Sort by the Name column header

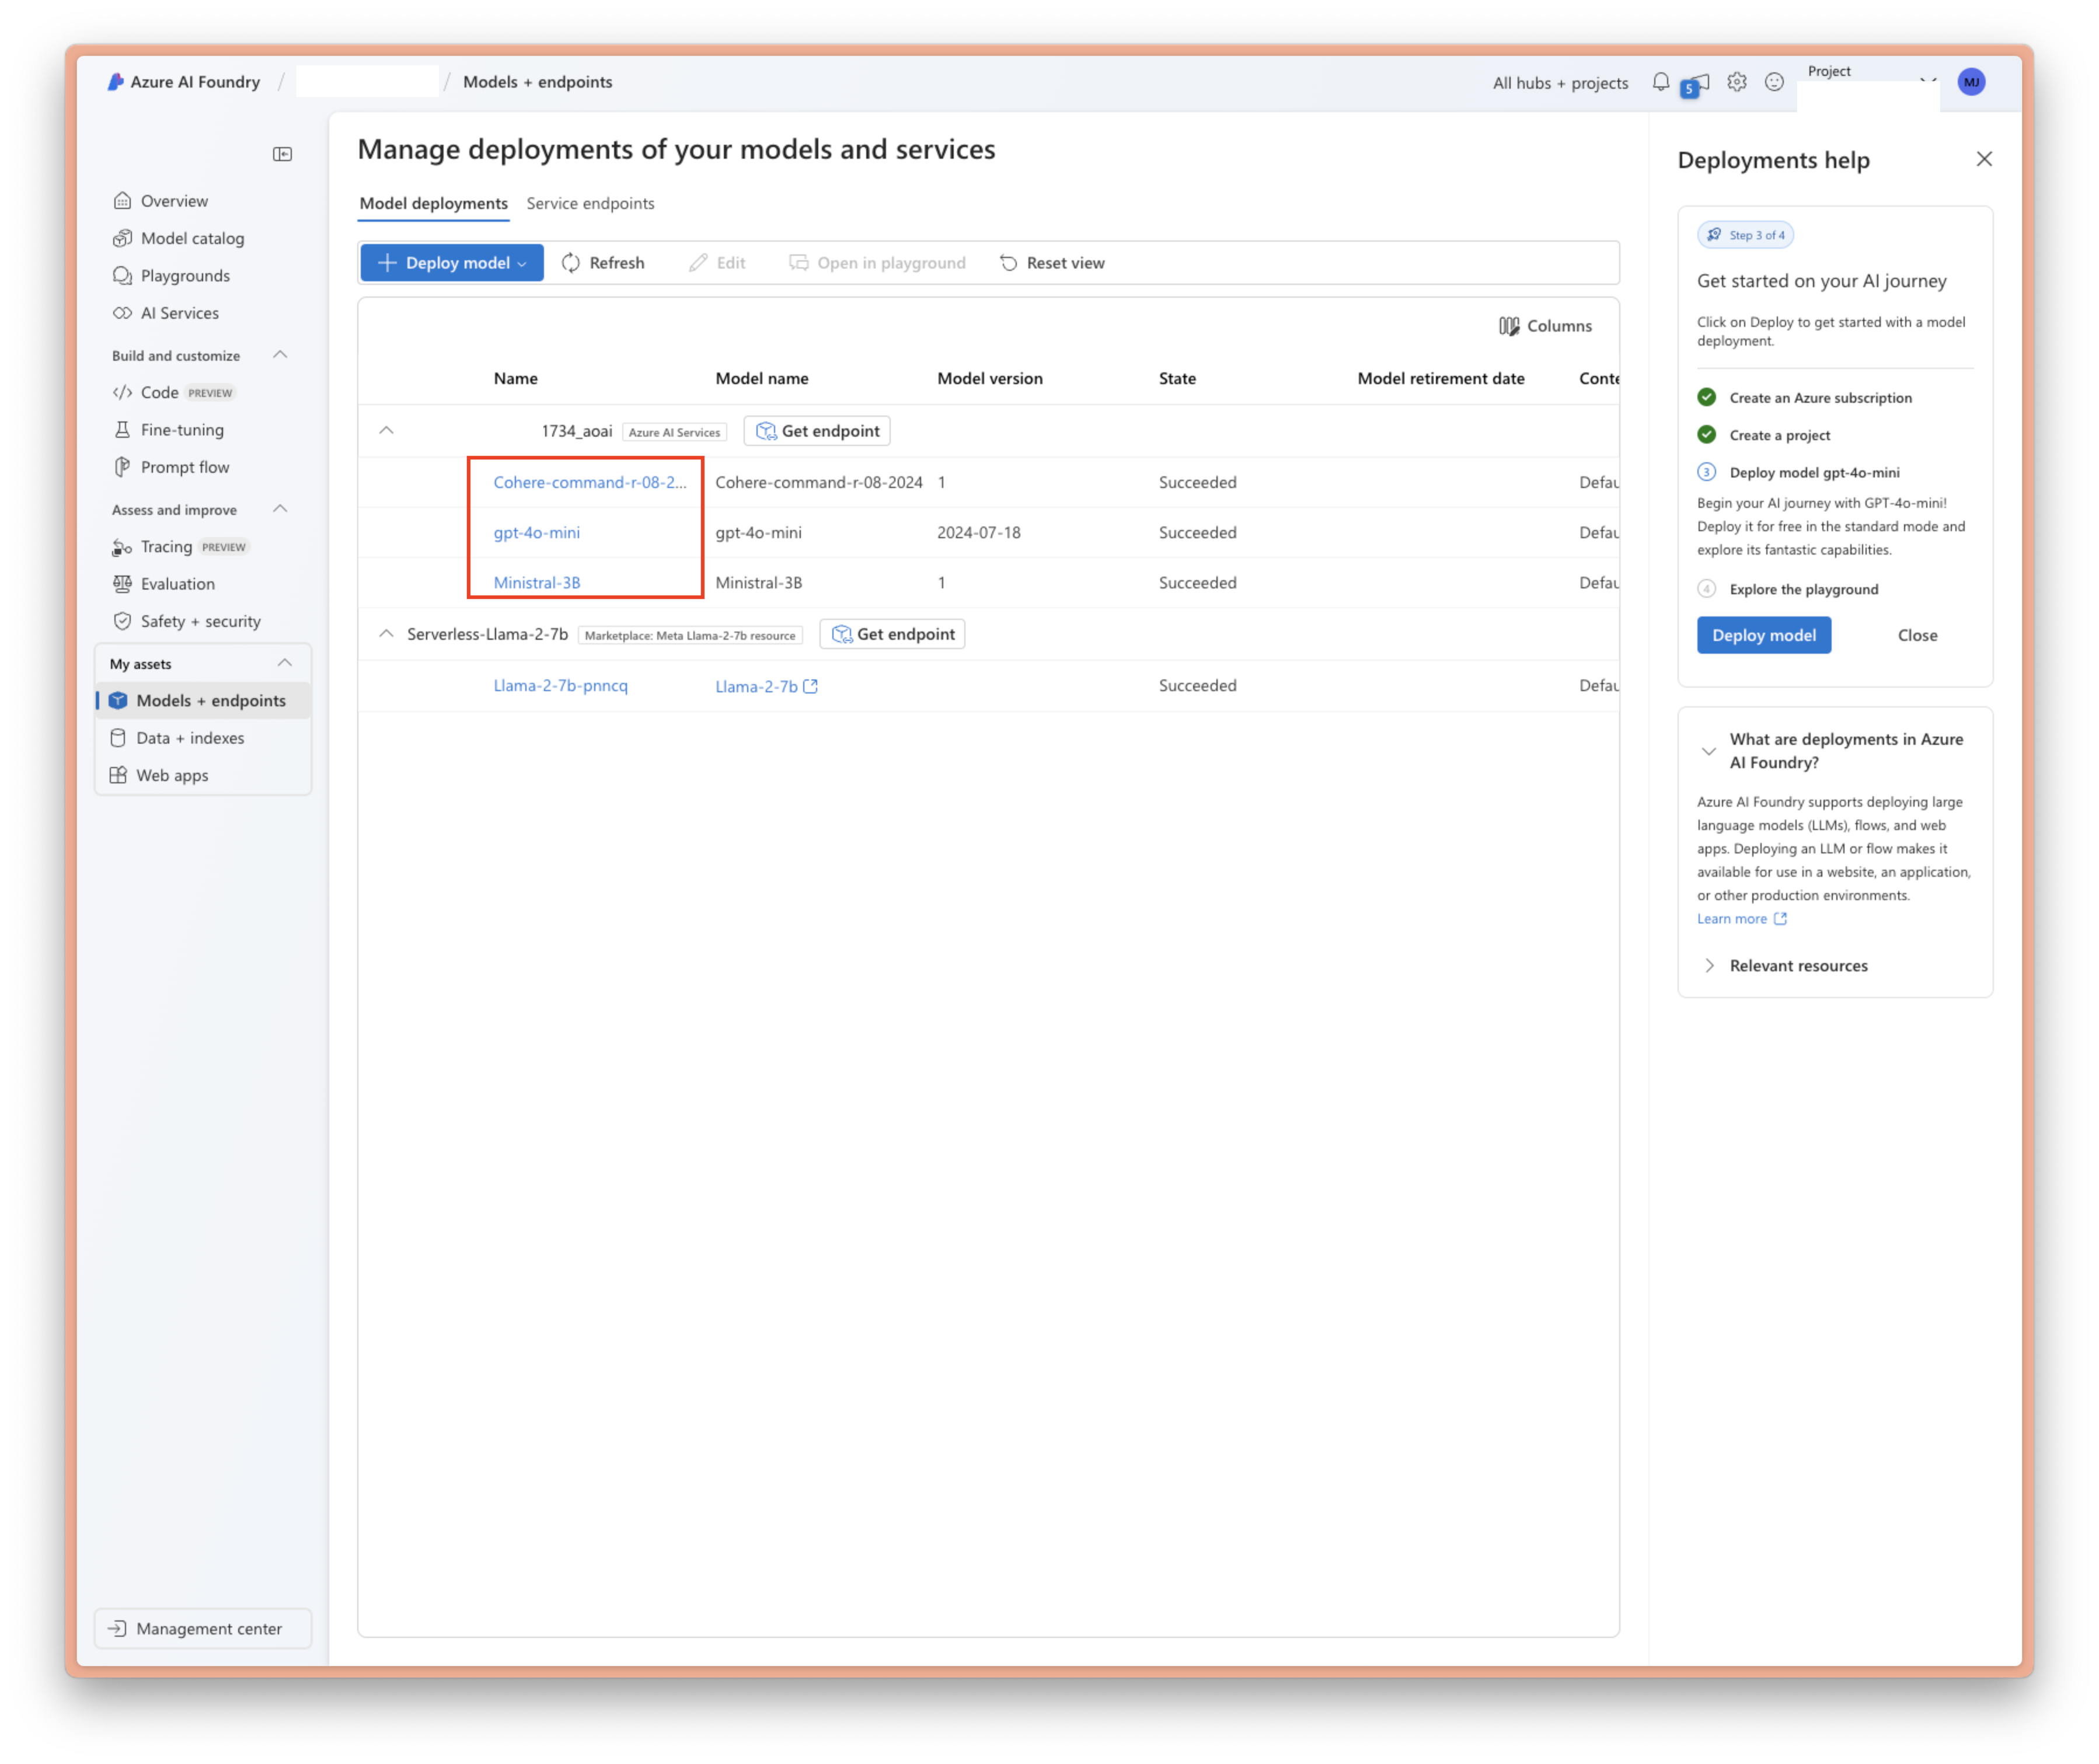point(516,379)
